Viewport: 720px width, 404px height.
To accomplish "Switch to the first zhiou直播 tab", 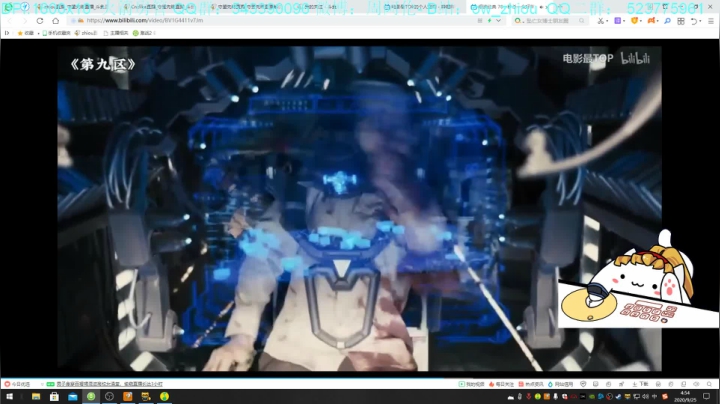I will click(73, 7).
